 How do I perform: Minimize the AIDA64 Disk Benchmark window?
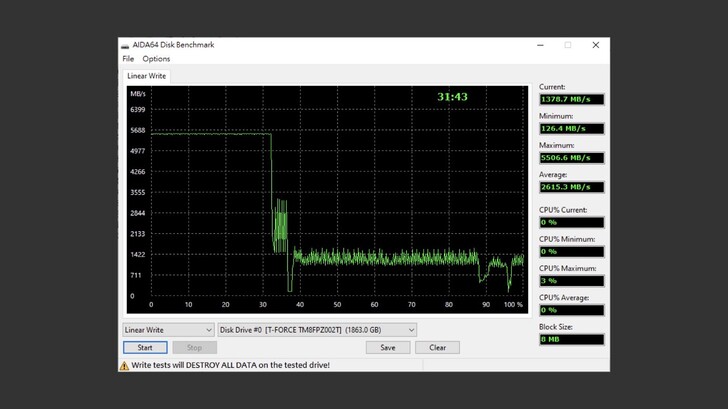click(540, 45)
